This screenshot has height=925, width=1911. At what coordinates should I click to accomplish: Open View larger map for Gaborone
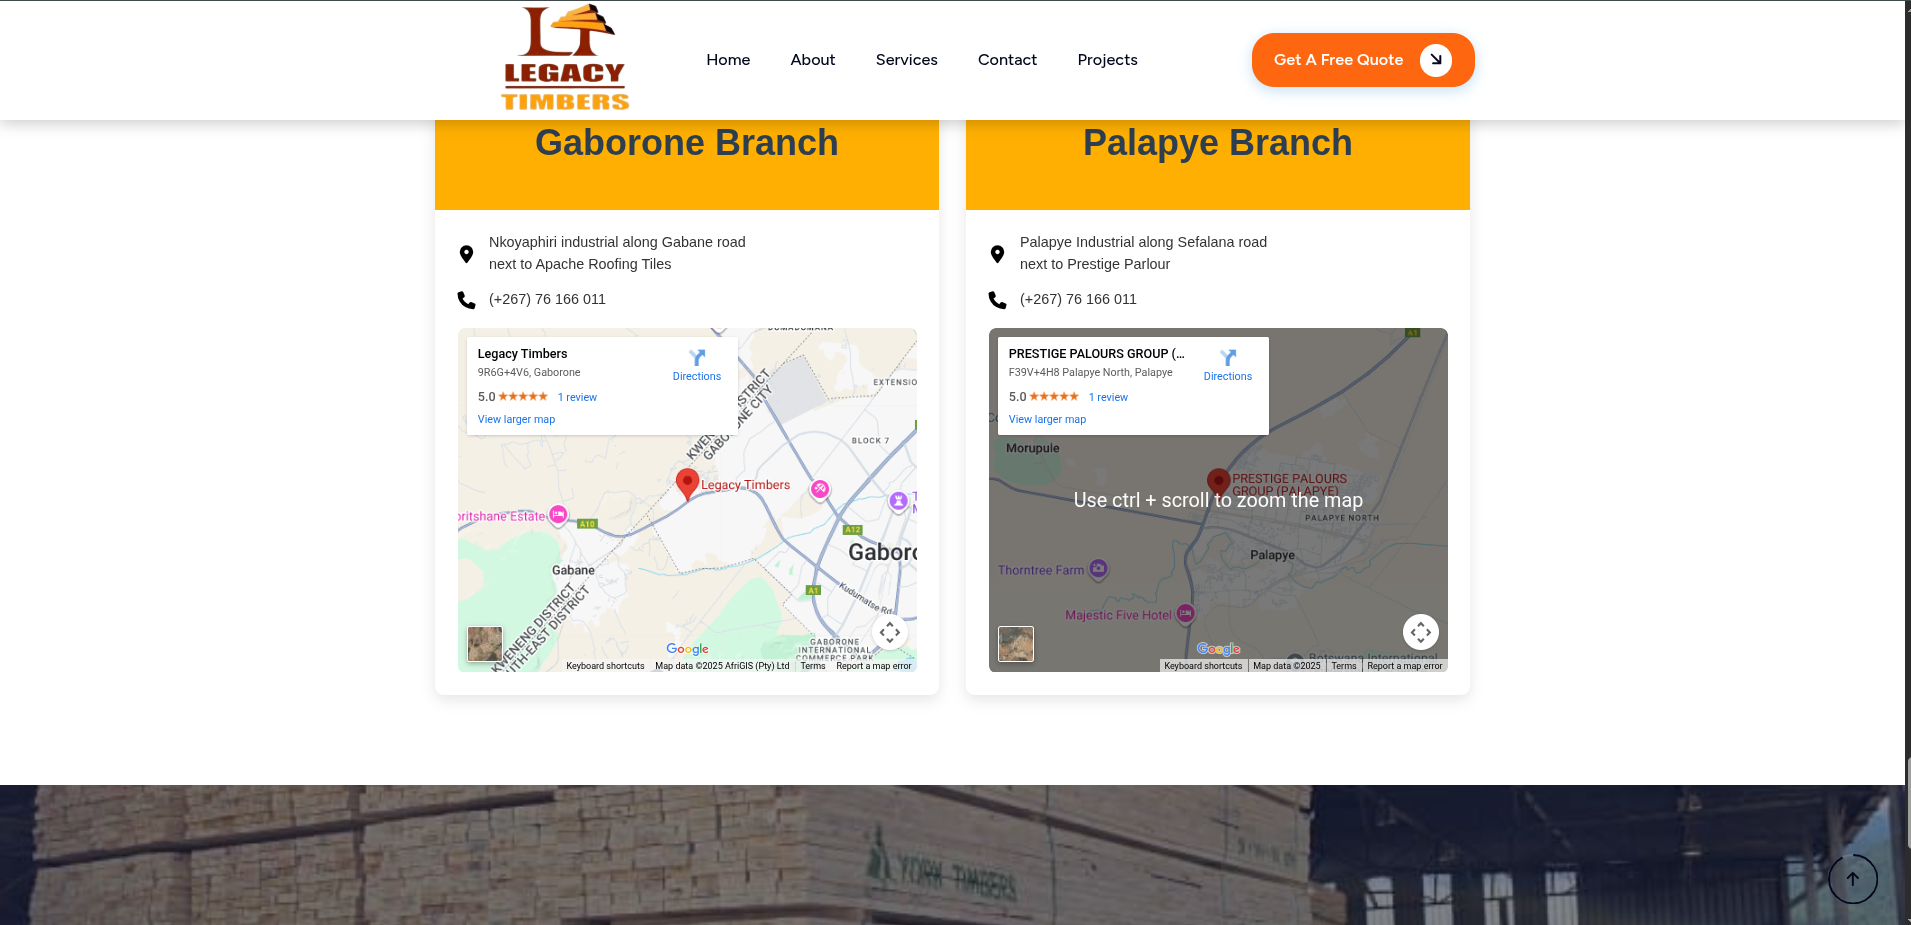516,420
